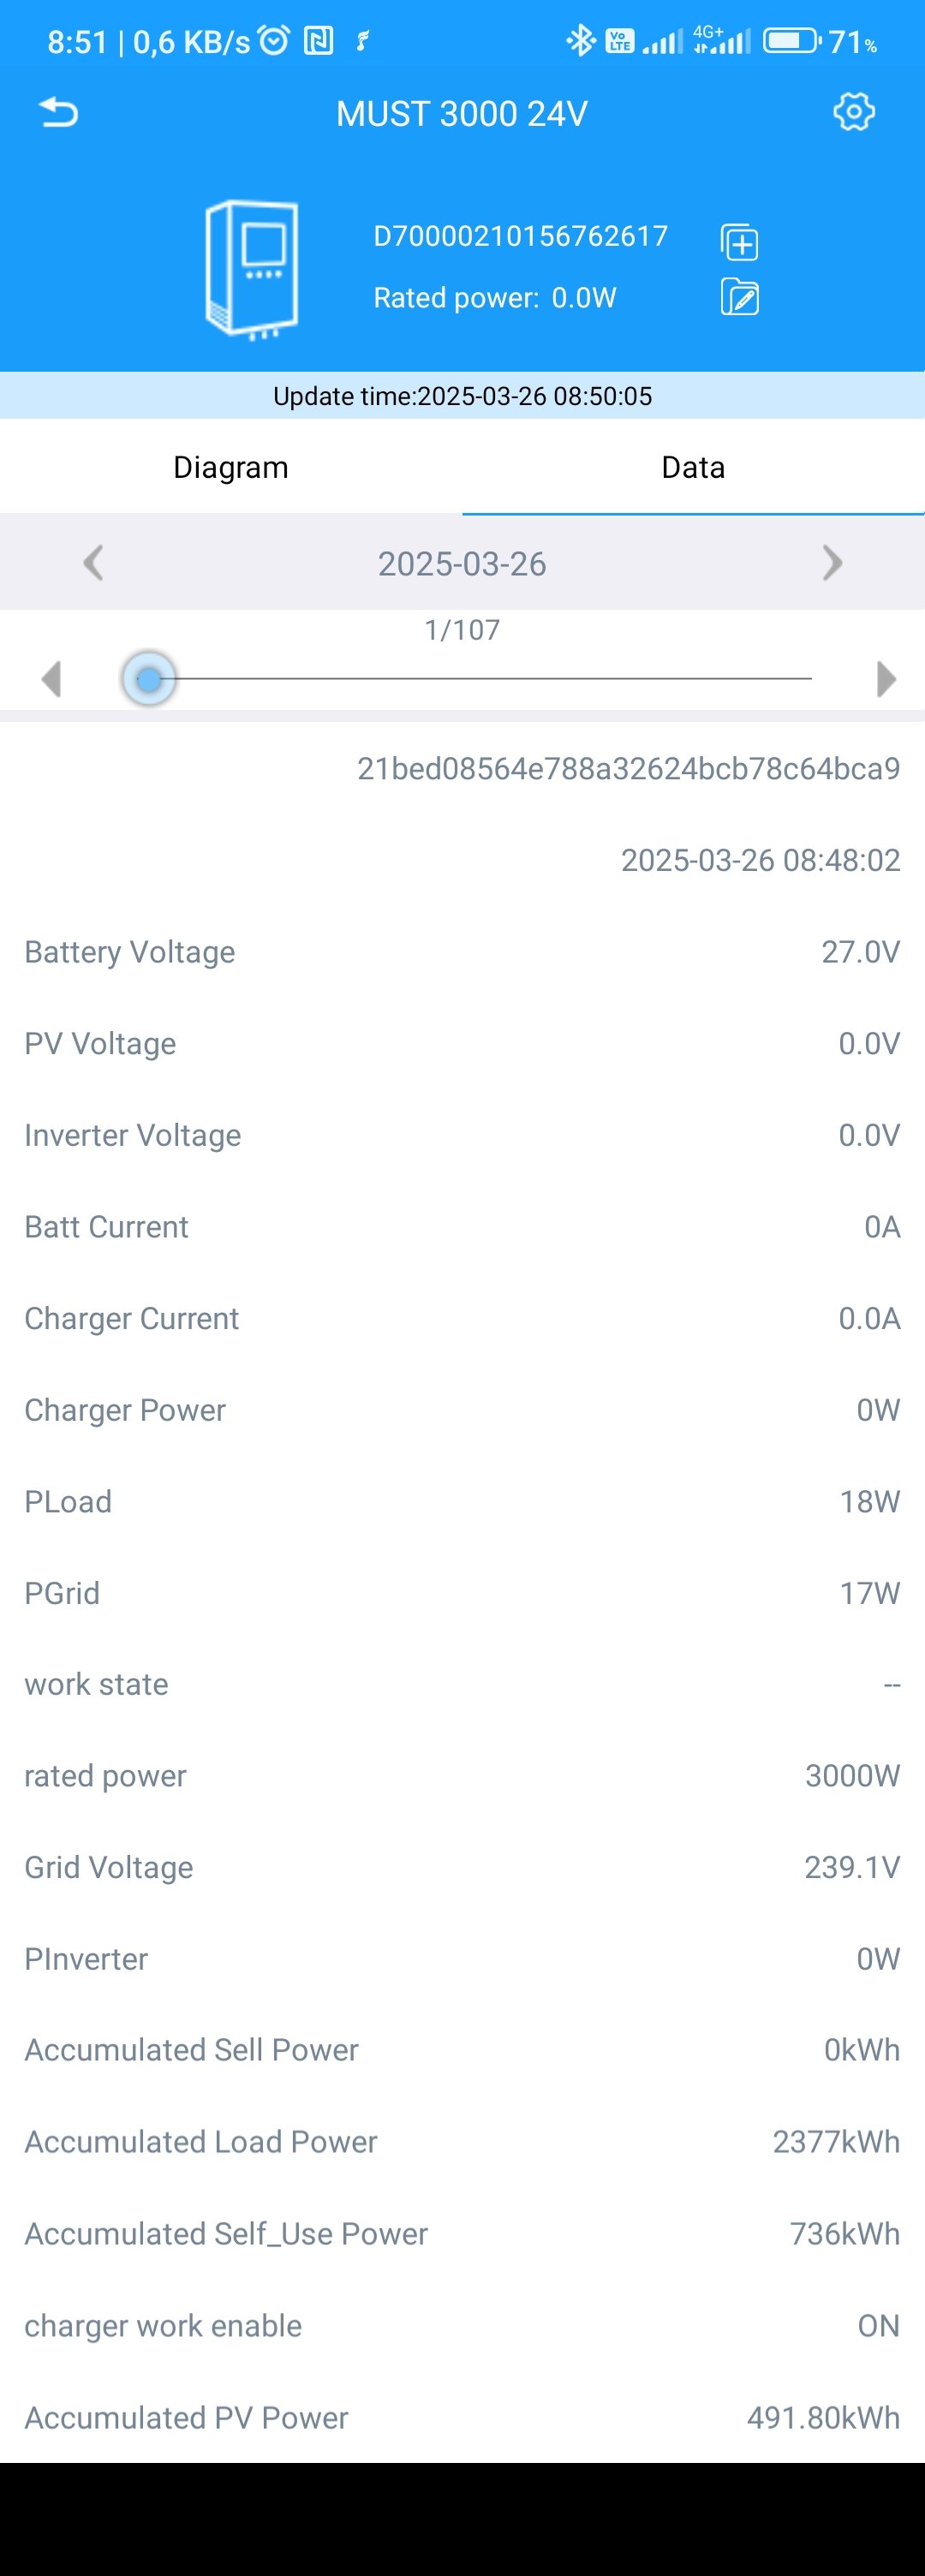
Task: Tap the back arrow icon
Action: point(58,113)
